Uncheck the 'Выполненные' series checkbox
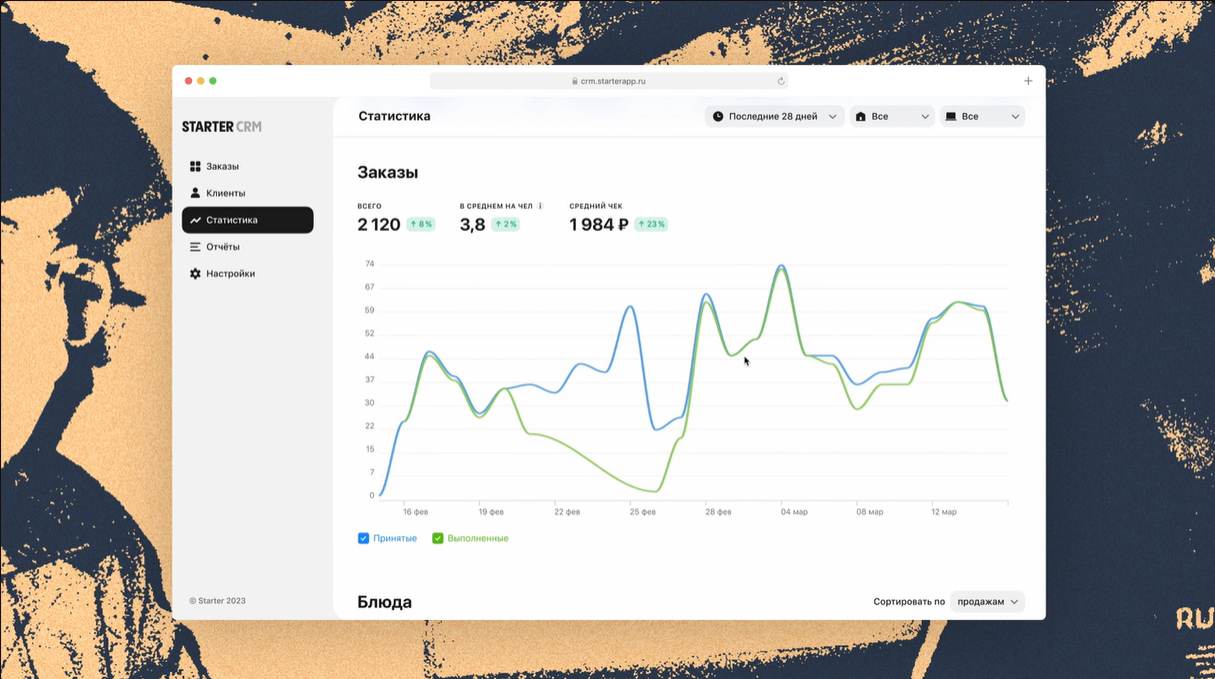Screen dimensions: 1215x679 tap(437, 538)
